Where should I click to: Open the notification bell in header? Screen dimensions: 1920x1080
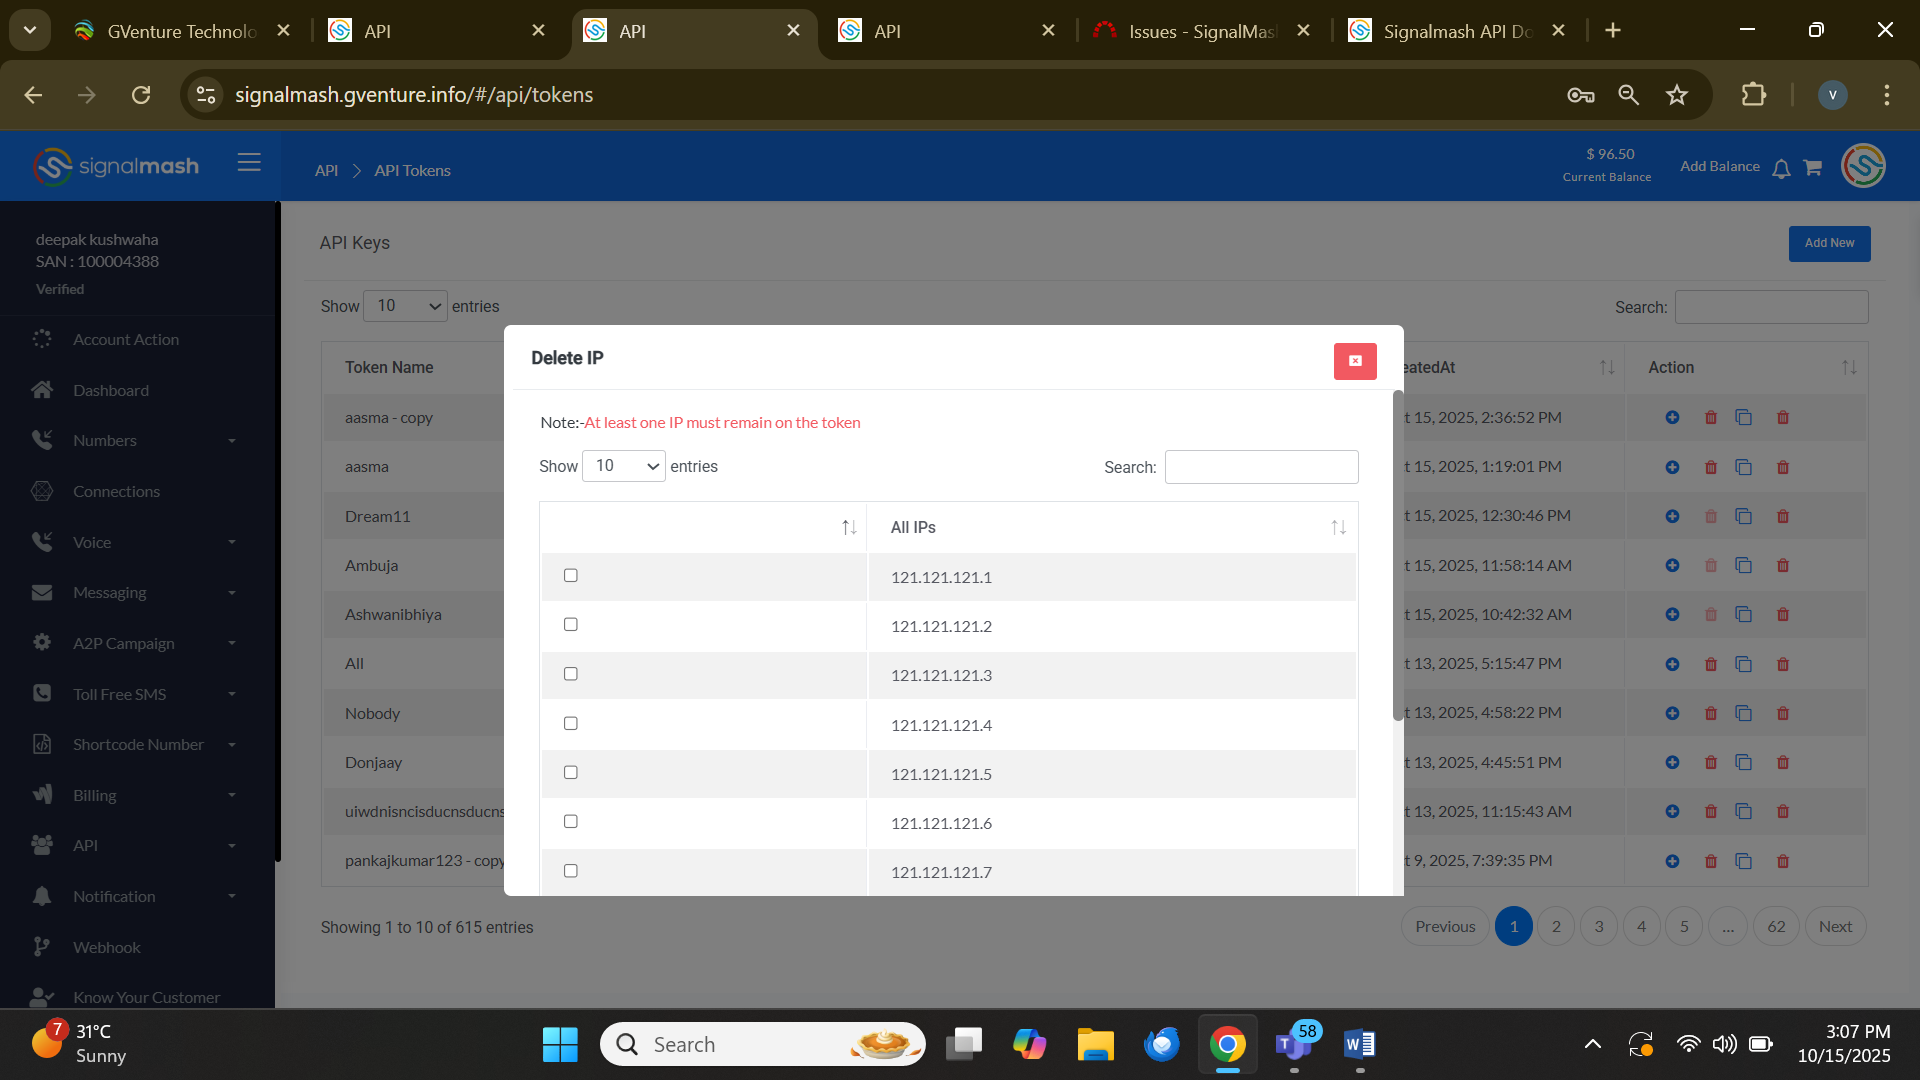(1781, 168)
